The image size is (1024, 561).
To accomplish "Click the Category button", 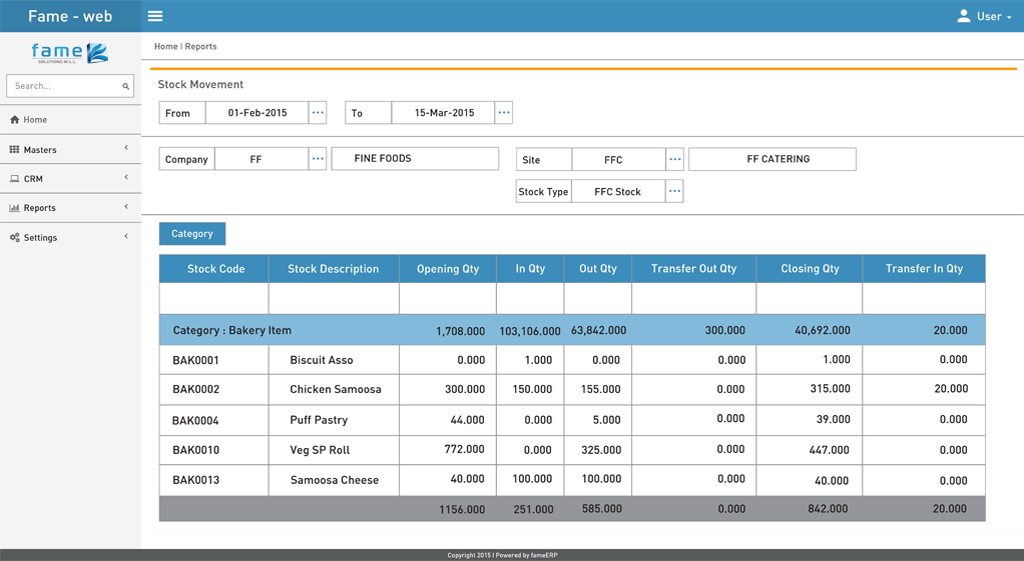I will pyautogui.click(x=192, y=234).
